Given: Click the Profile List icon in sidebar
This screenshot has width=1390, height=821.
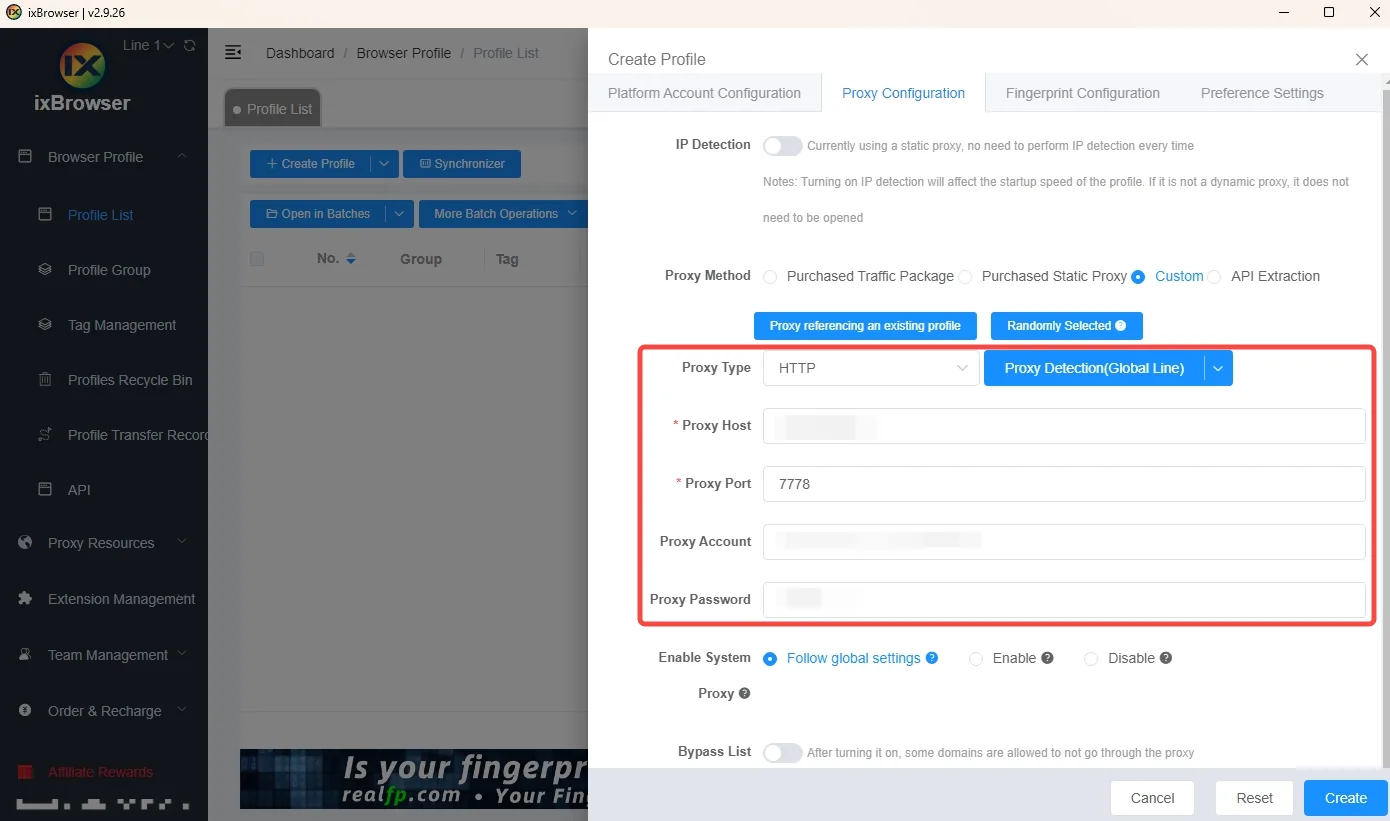Looking at the screenshot, I should pos(44,214).
